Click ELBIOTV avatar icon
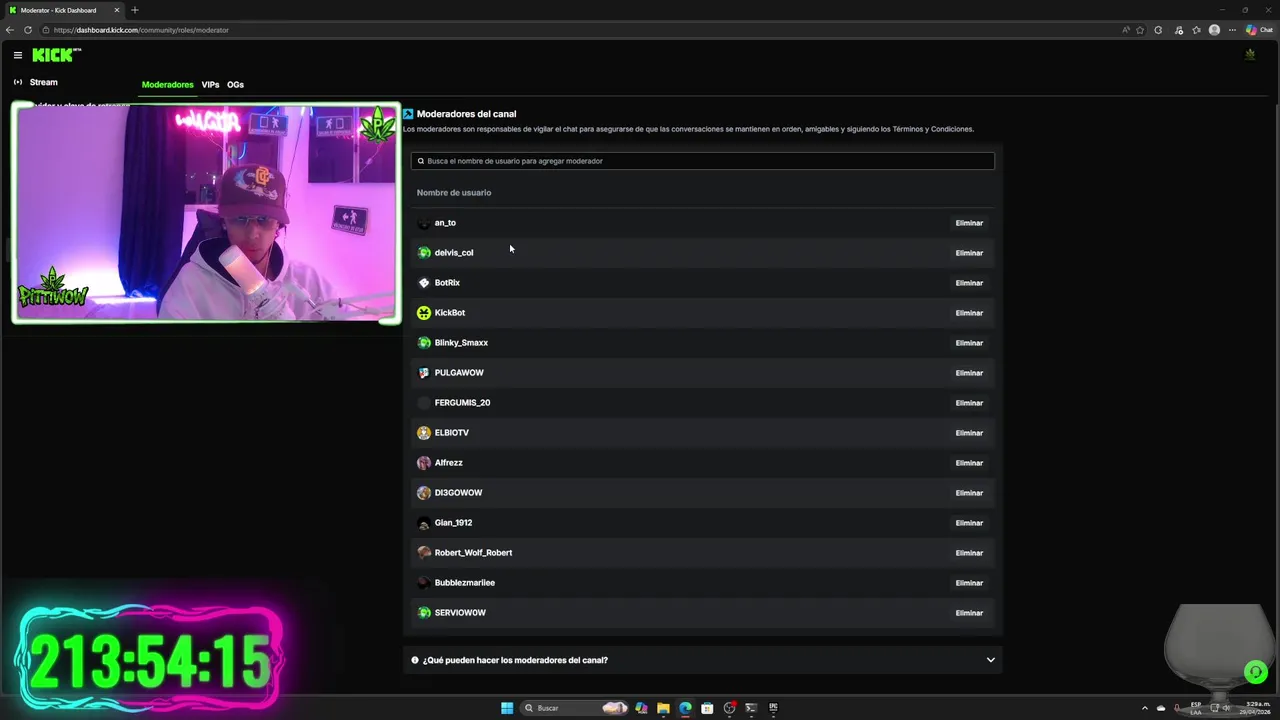The image size is (1280, 720). [x=424, y=433]
